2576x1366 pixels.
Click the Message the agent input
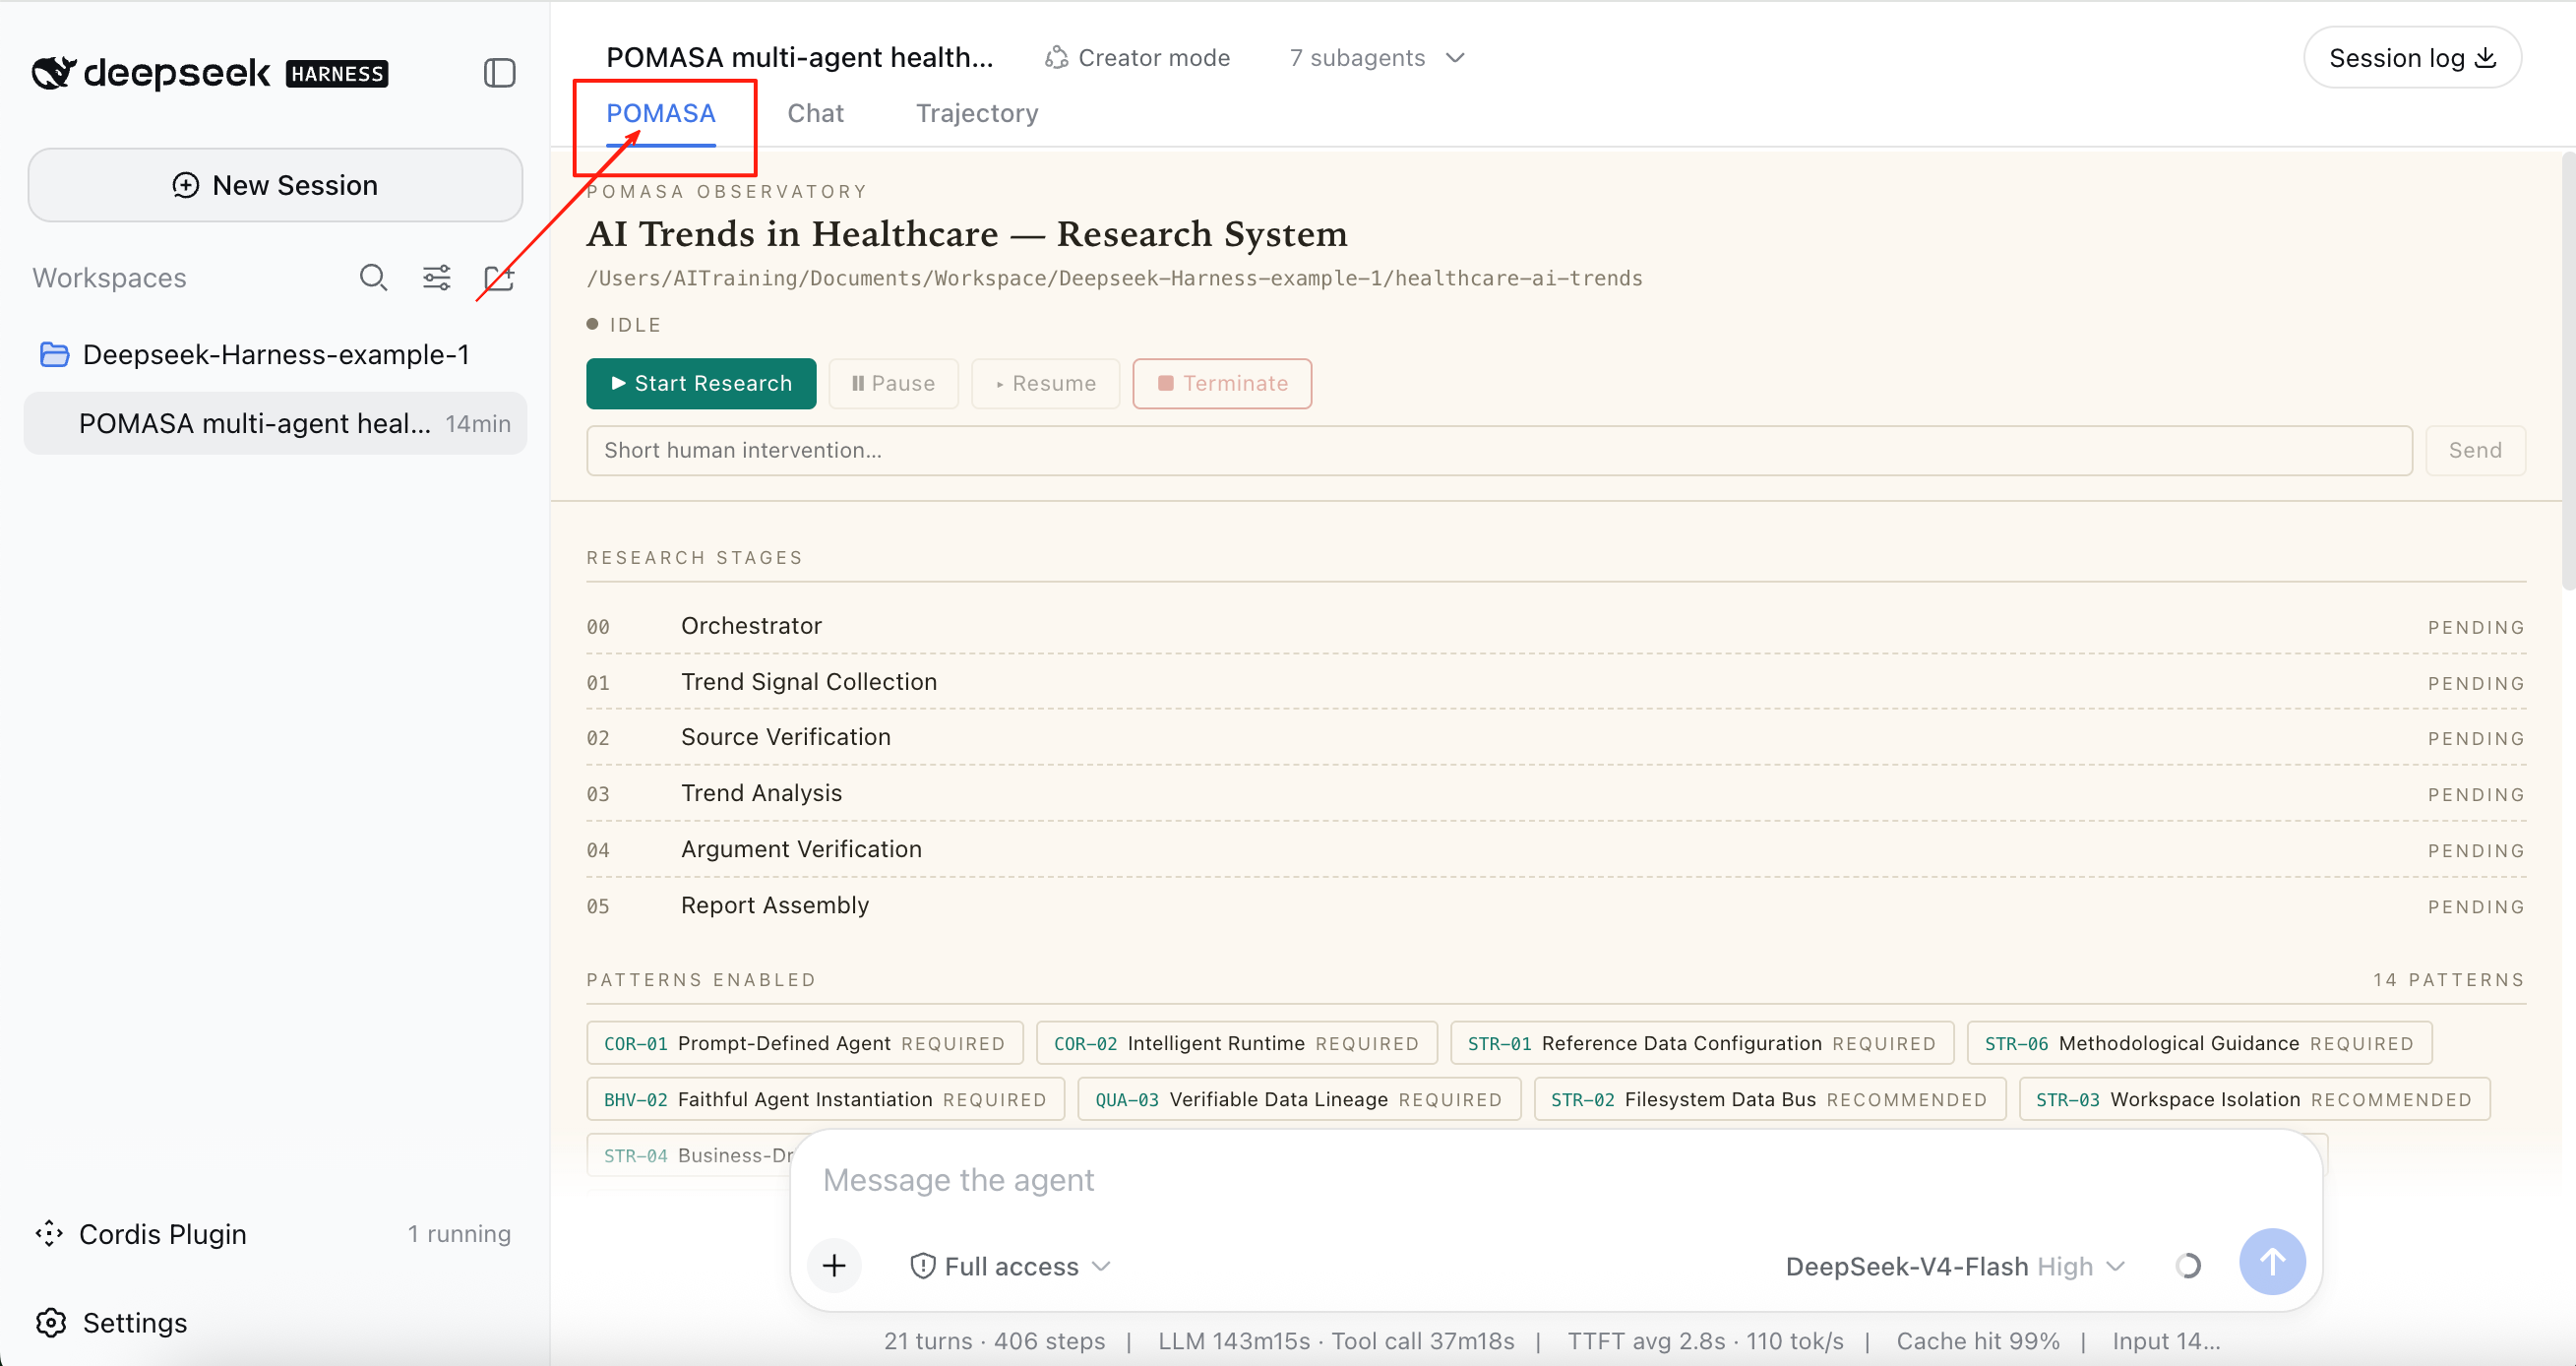pyautogui.click(x=1555, y=1180)
